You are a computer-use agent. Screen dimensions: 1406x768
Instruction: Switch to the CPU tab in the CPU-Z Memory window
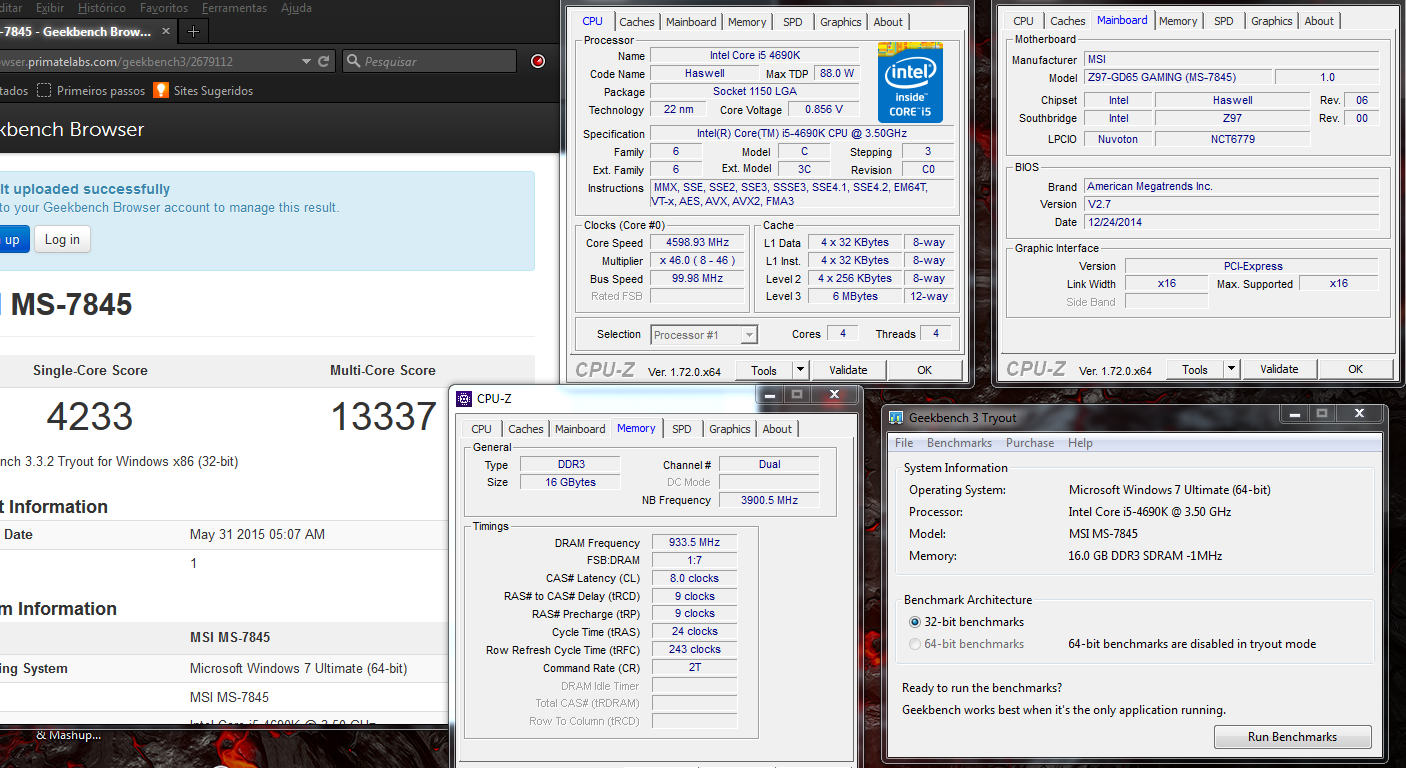click(482, 429)
